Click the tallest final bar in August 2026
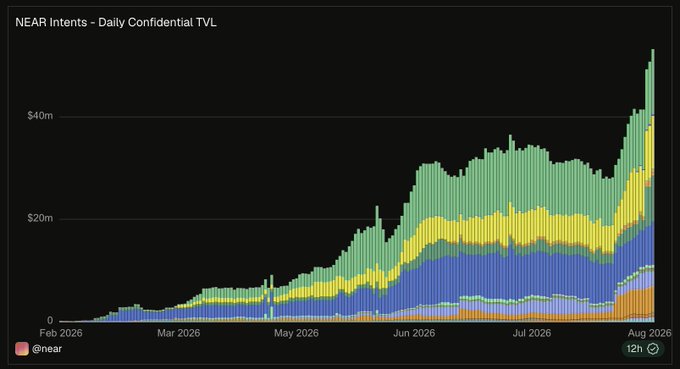The image size is (680, 369). (653, 186)
